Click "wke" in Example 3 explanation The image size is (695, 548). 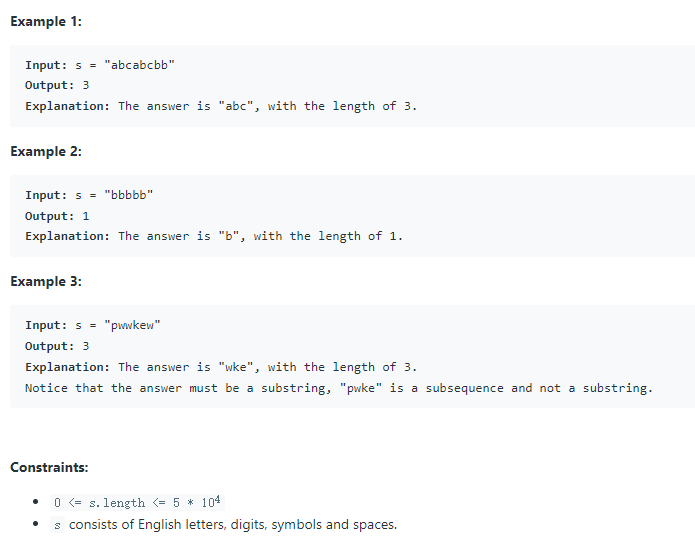(x=236, y=367)
